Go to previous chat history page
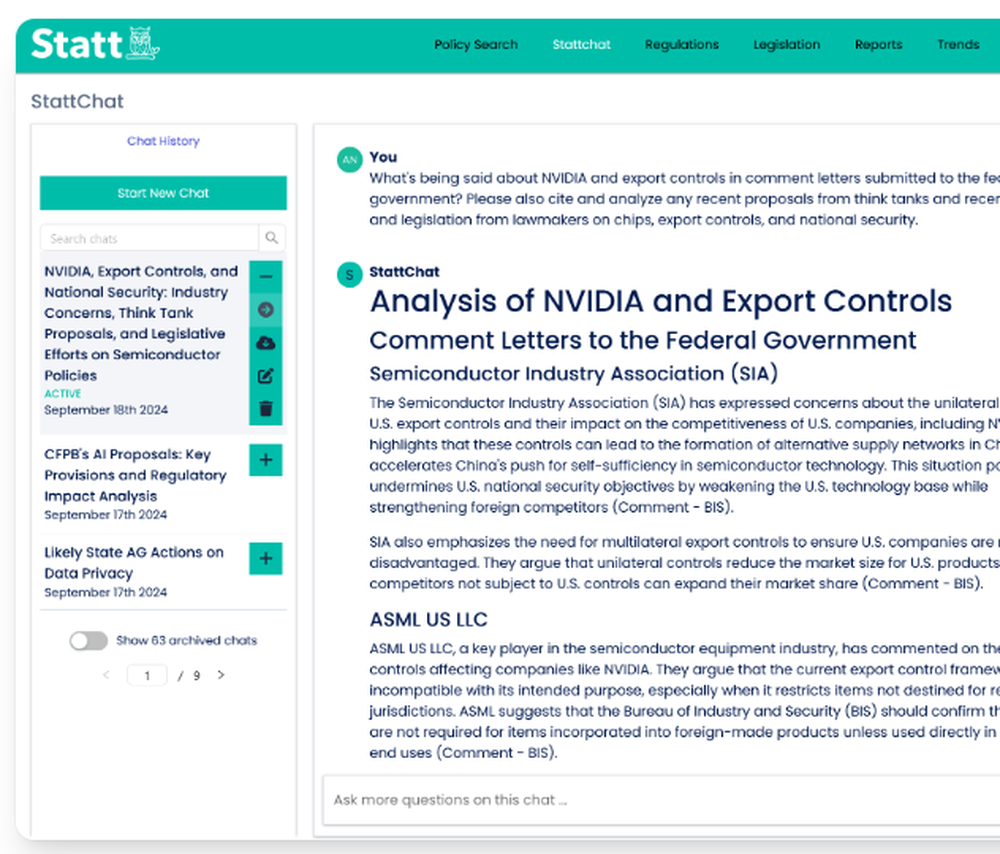This screenshot has width=1000, height=854. click(x=107, y=675)
